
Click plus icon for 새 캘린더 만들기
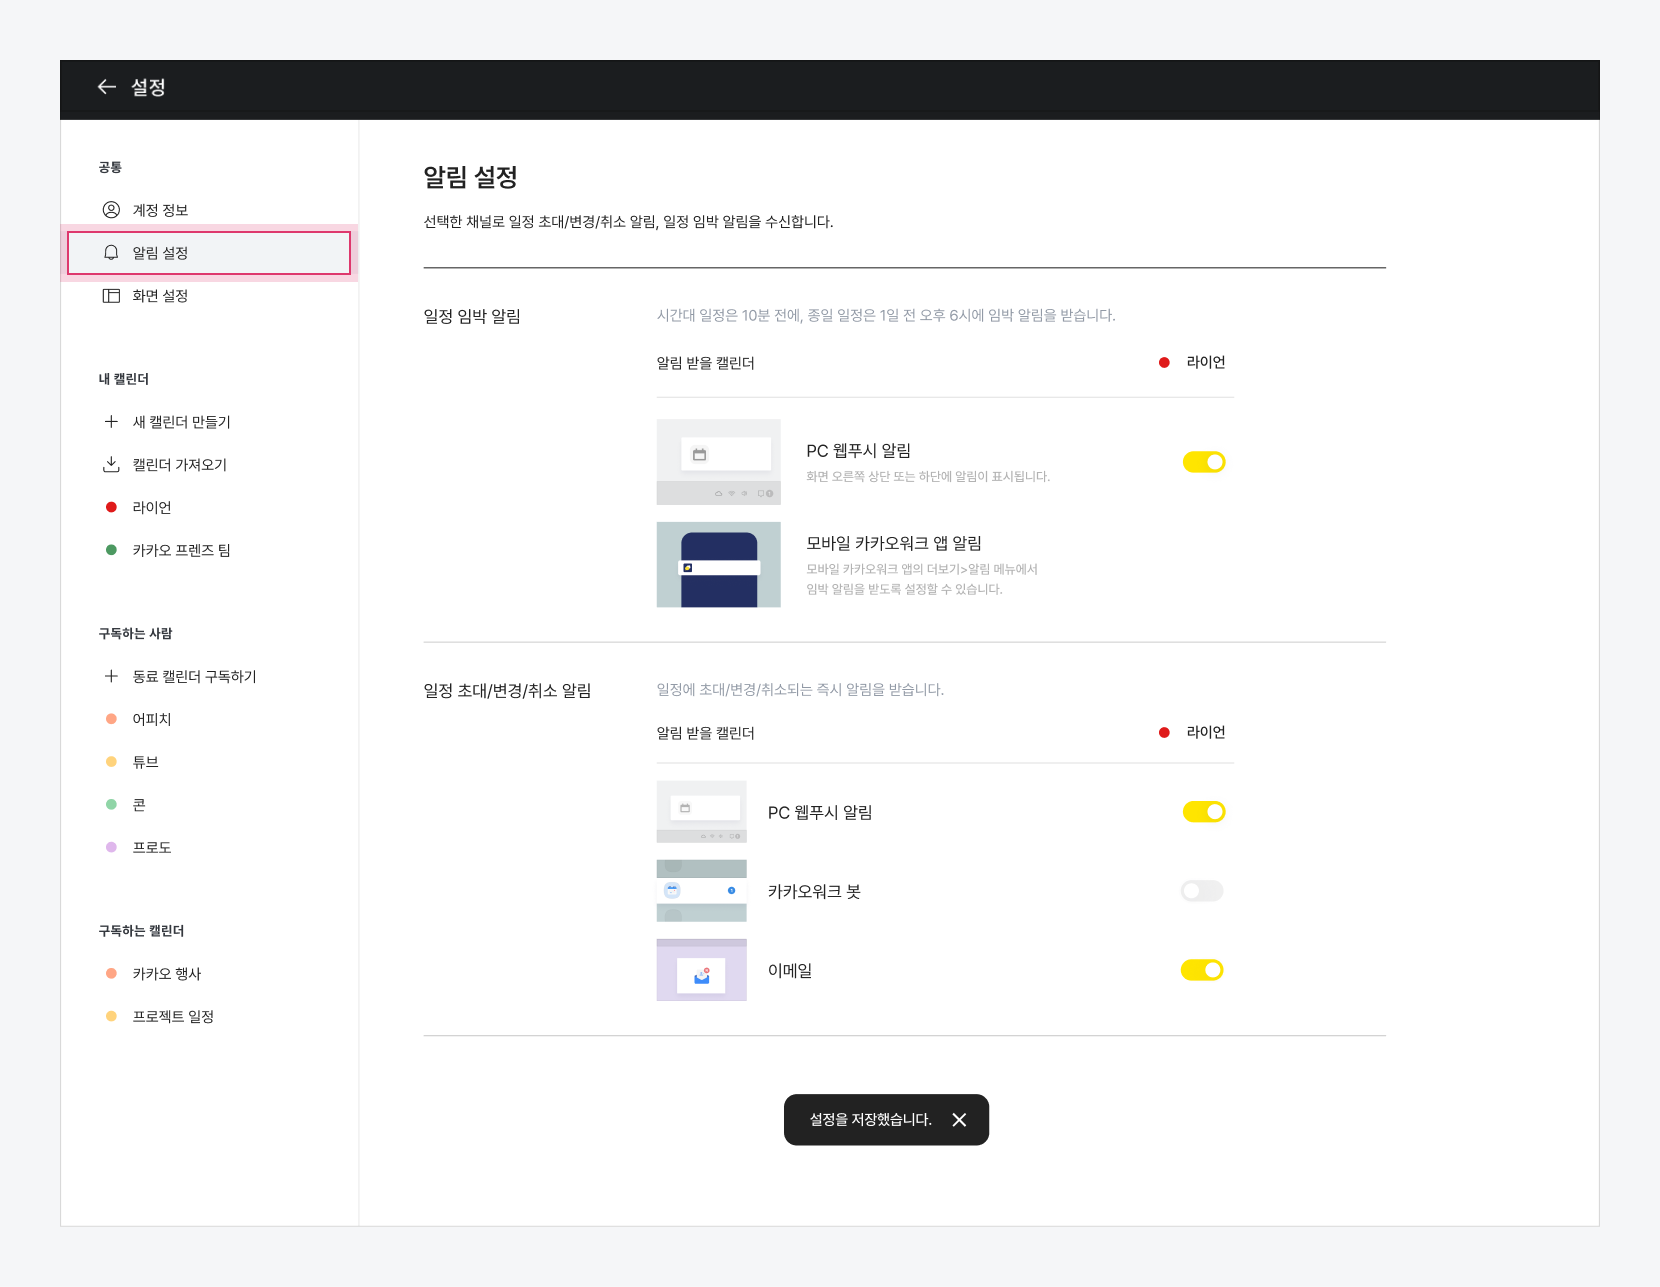tap(111, 422)
